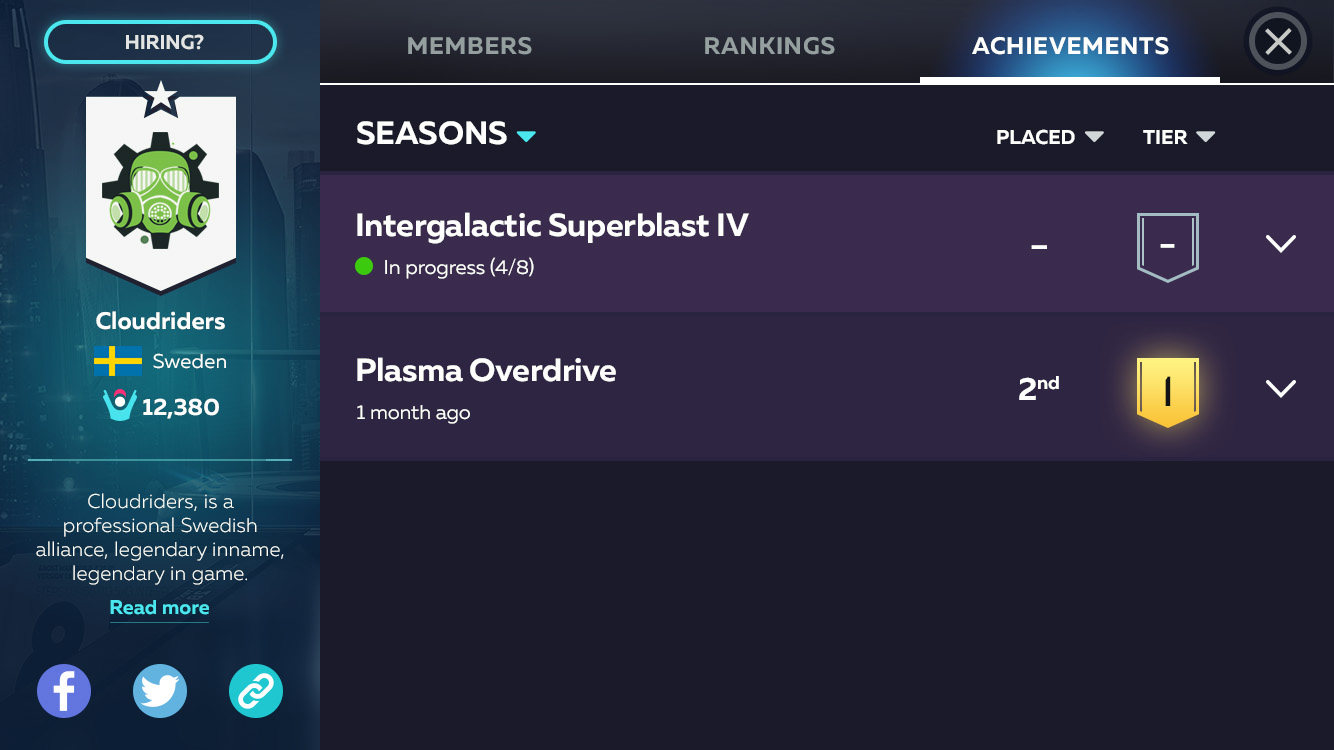The height and width of the screenshot is (750, 1334).
Task: Click the gold tier 1 badge
Action: (1167, 391)
